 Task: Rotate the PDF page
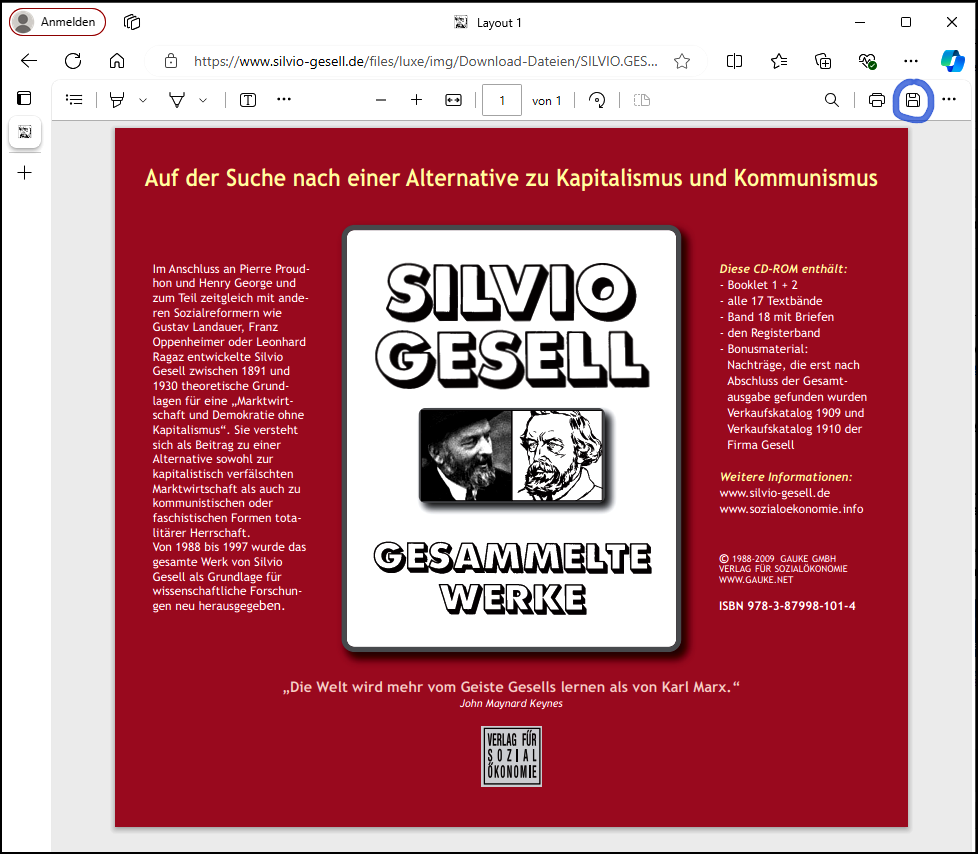pos(597,100)
